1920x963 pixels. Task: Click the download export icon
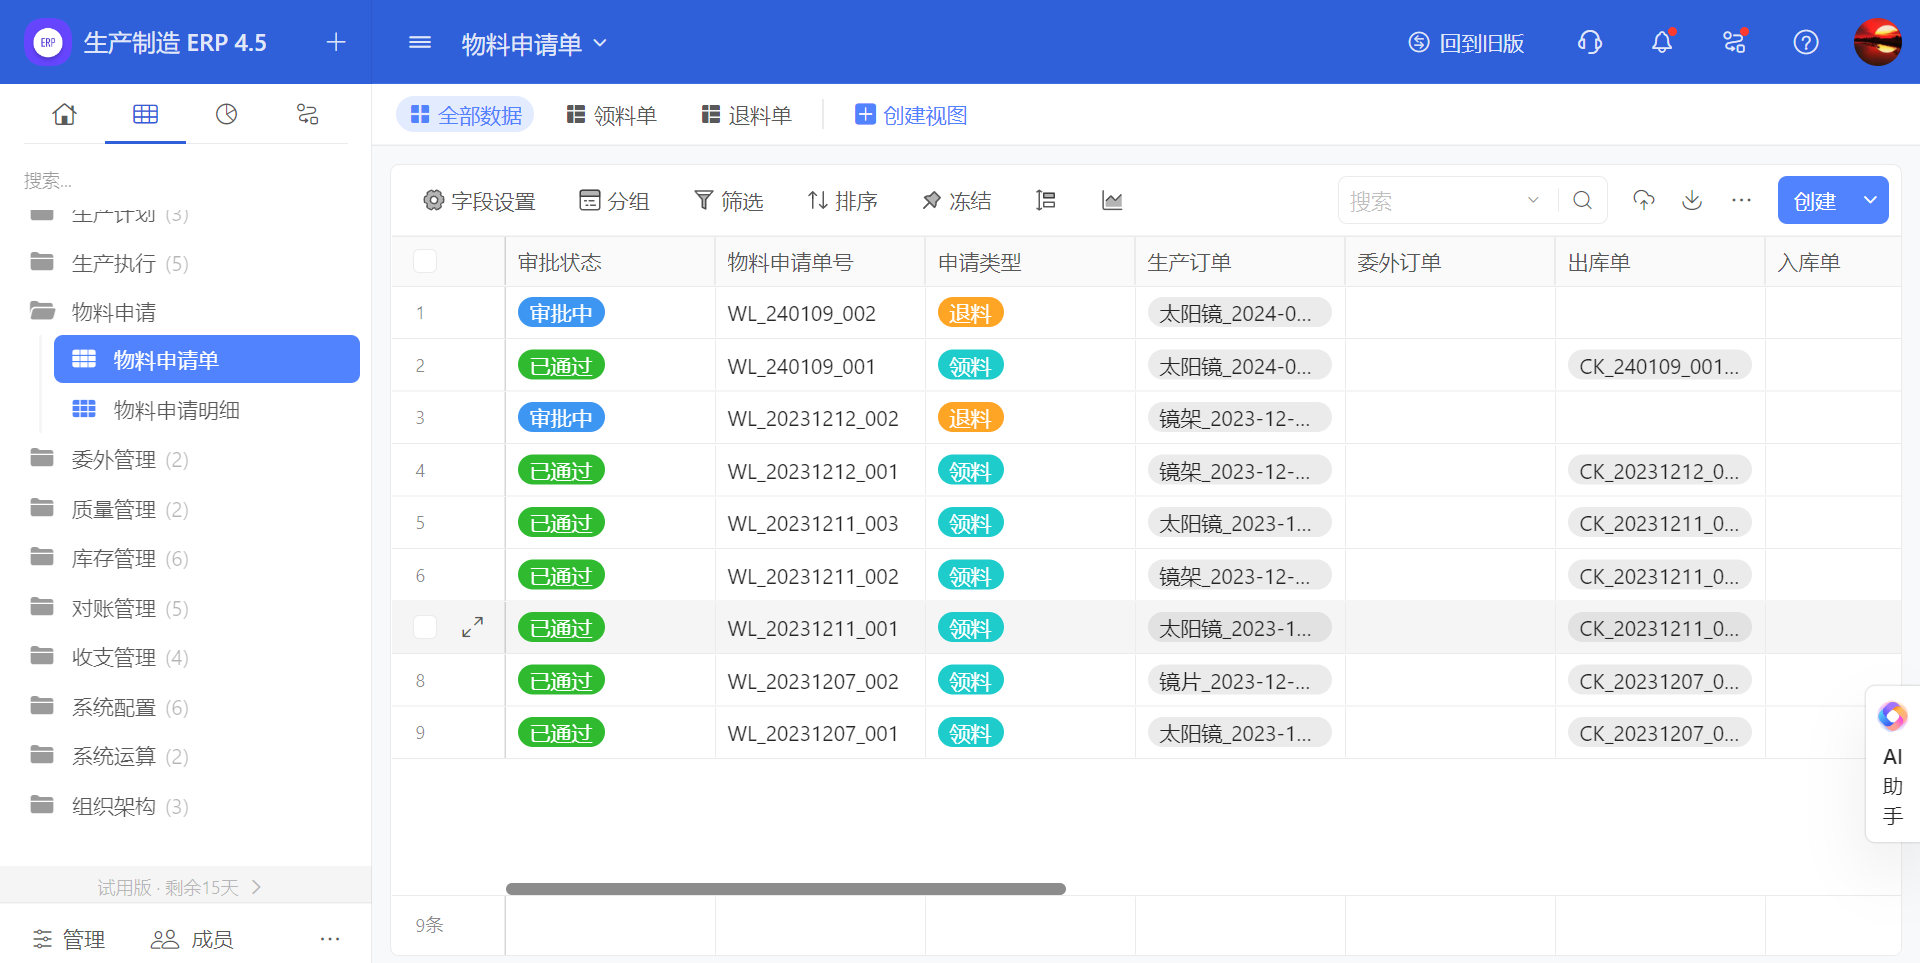tap(1691, 200)
